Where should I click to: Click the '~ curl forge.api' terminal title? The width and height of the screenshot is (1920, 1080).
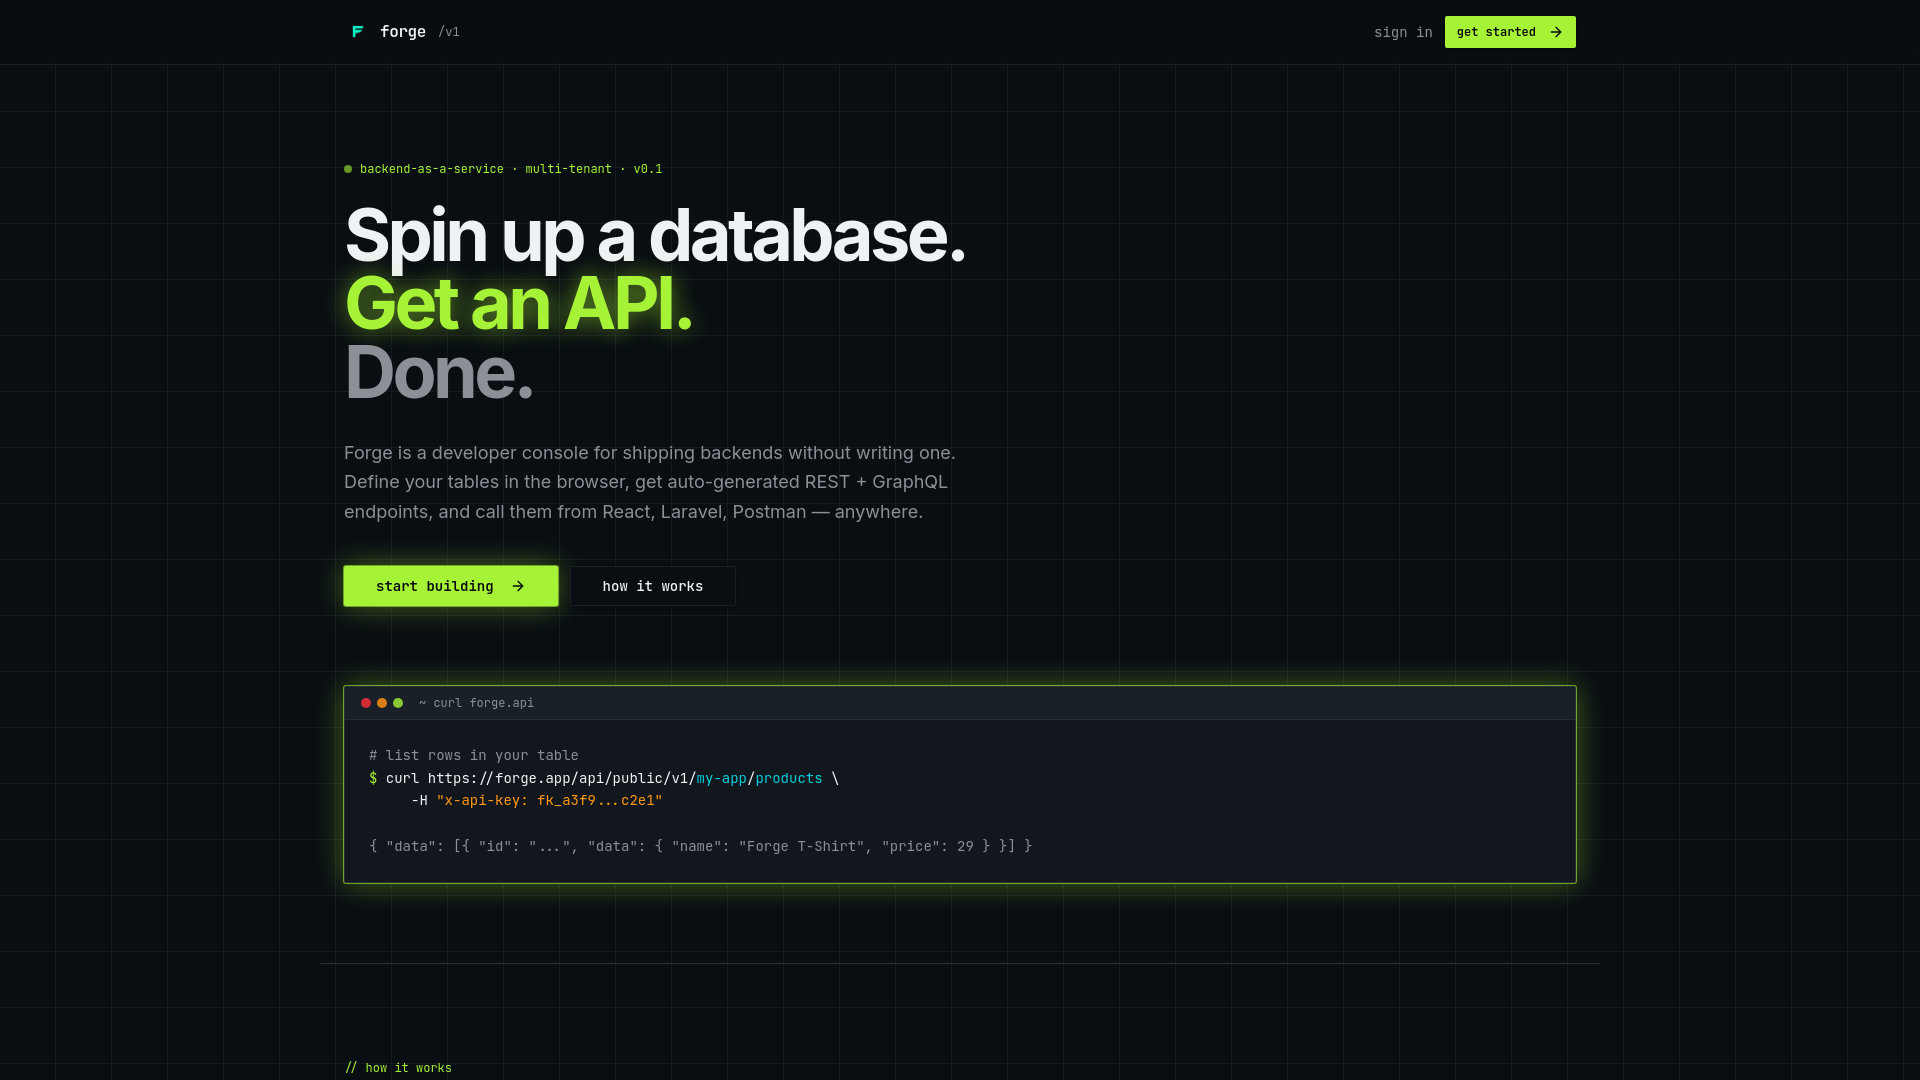tap(477, 703)
